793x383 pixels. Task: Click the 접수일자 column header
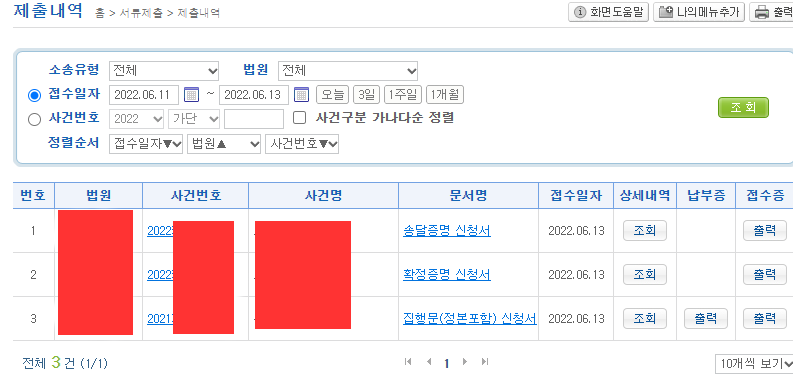(x=576, y=195)
